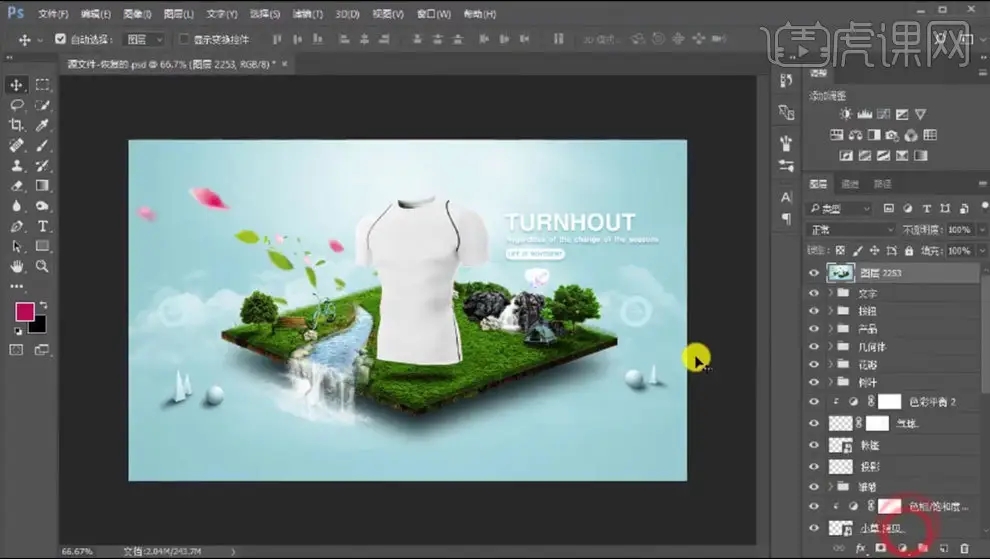
Task: Click the Add layer mask icon
Action: [881, 548]
